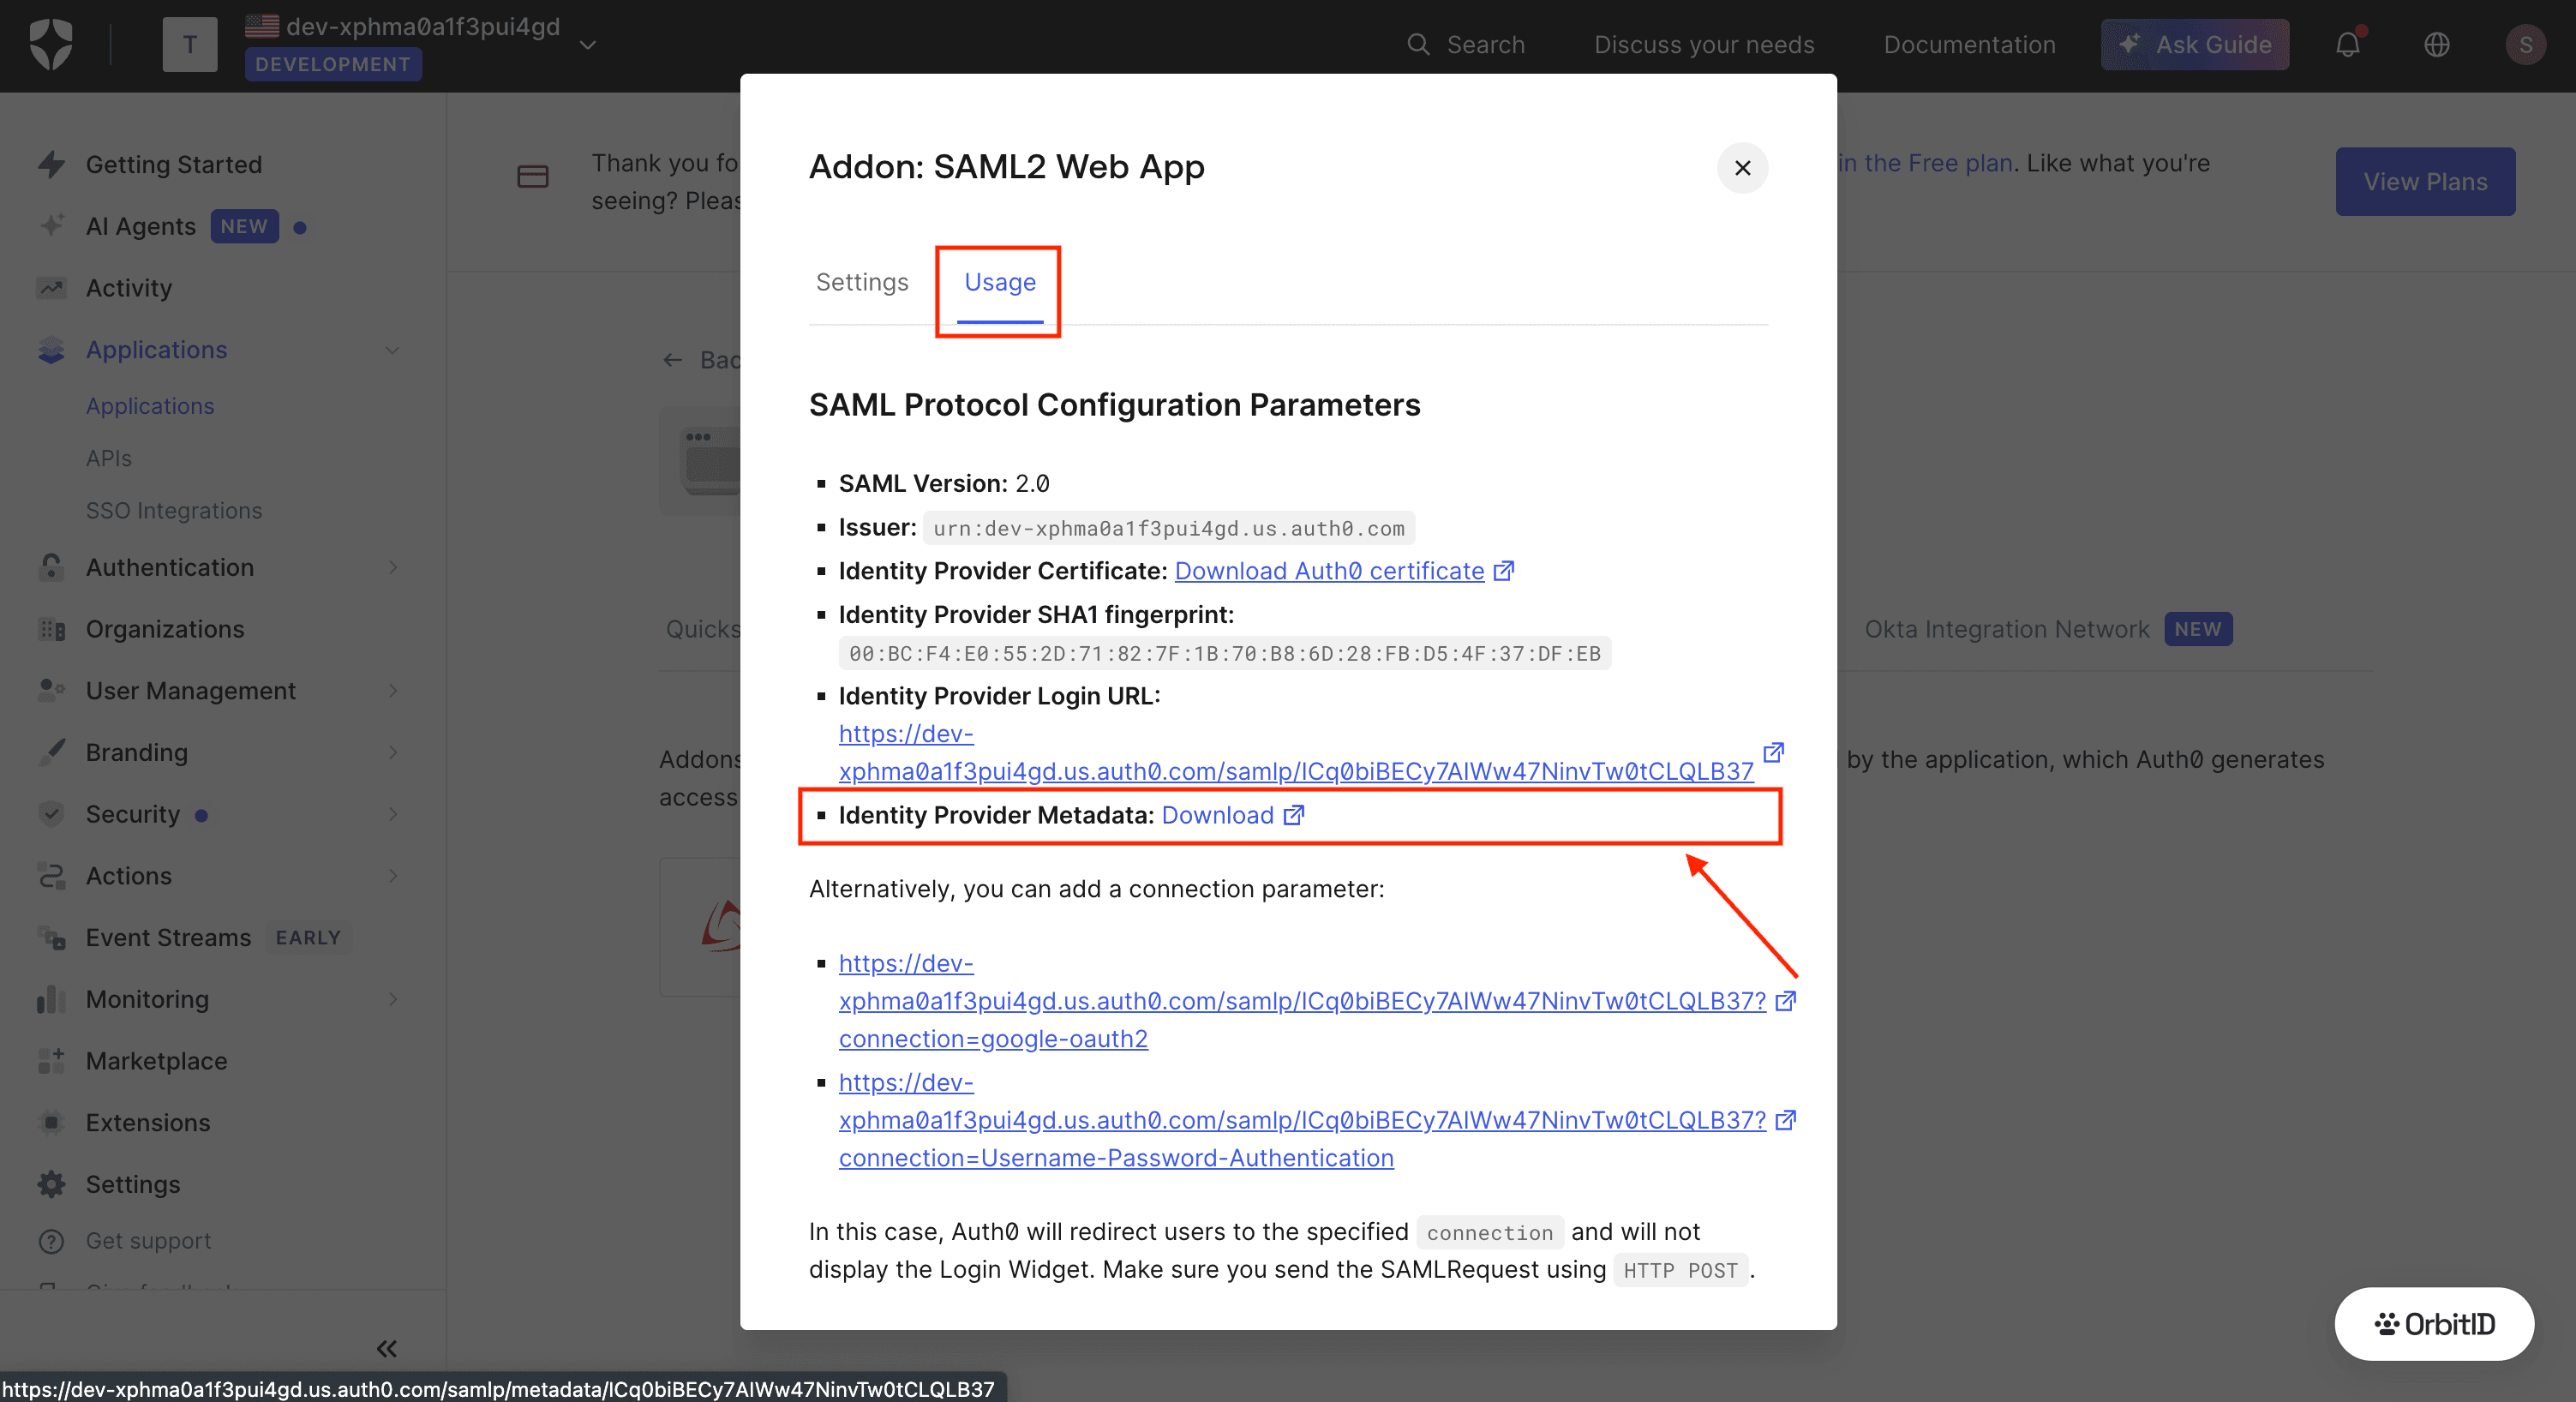Viewport: 2576px width, 1402px height.
Task: Open the google-oauth2 connection URL
Action: tap(1302, 1001)
